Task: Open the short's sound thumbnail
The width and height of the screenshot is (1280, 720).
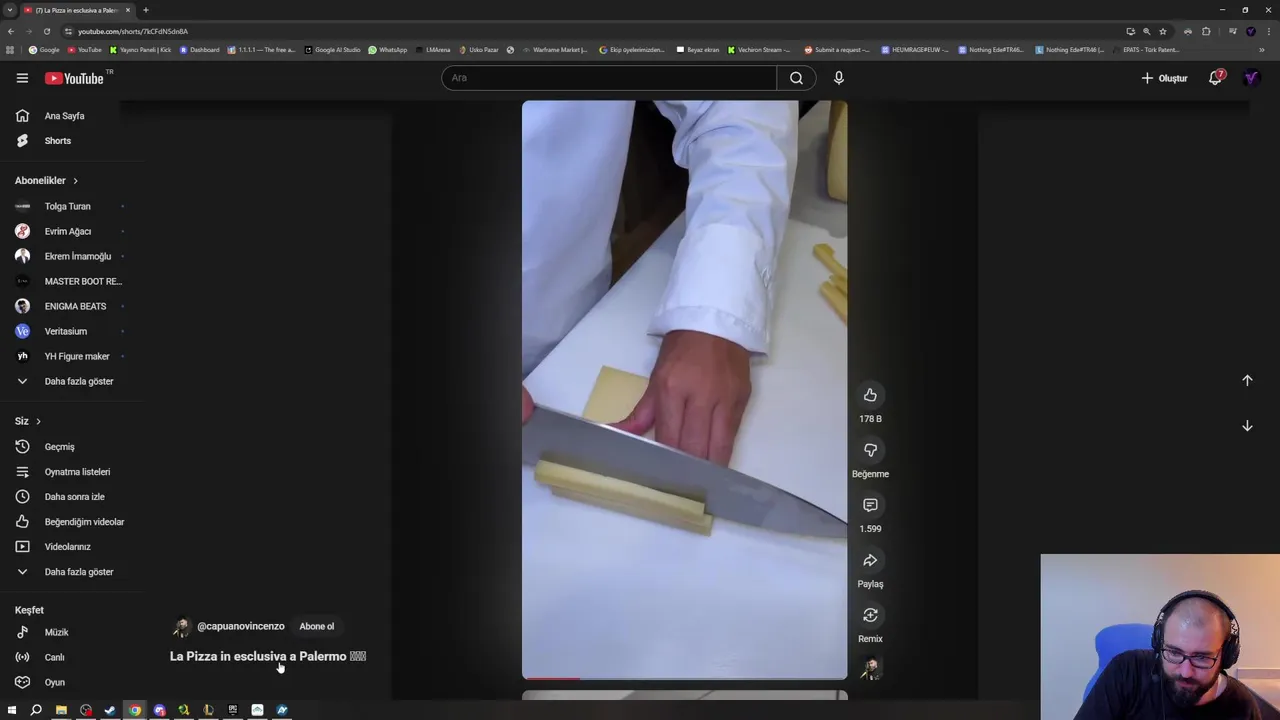Action: (x=870, y=668)
